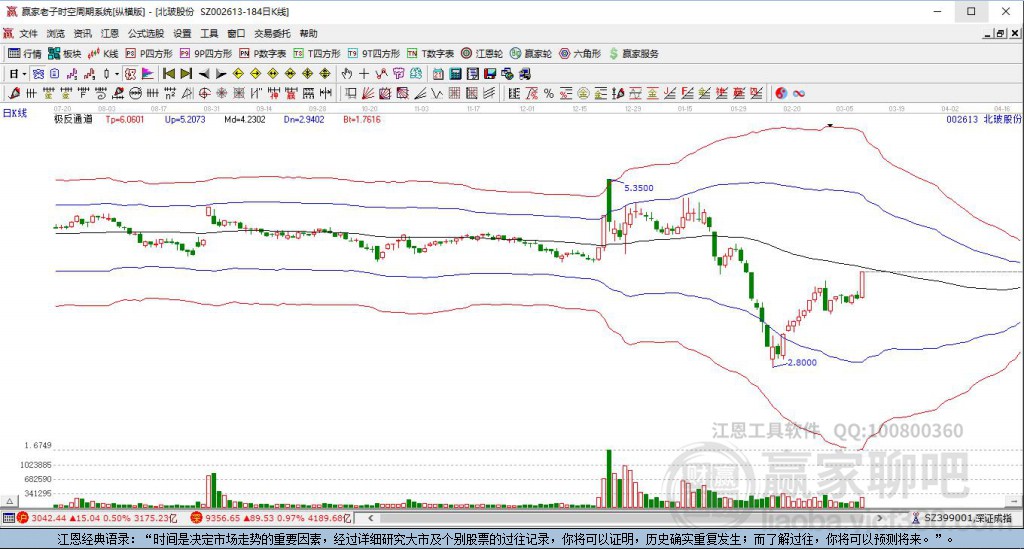
Task: Open the 浏览 menu
Action: pyautogui.click(x=56, y=33)
